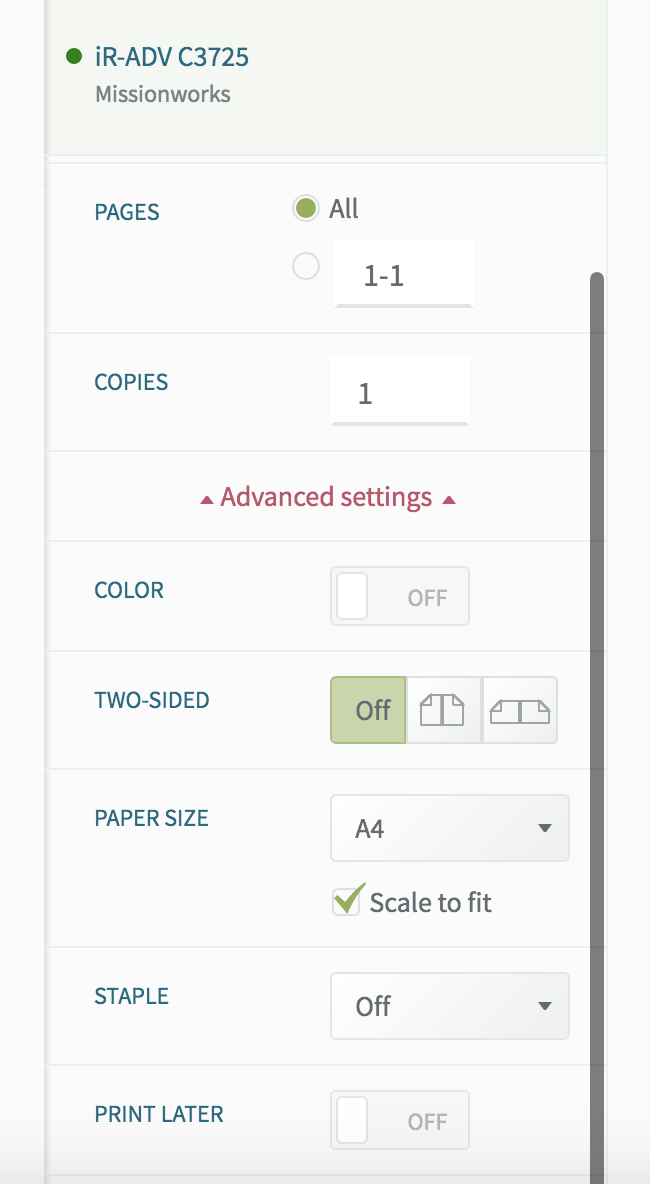Click the Scale to fit label
The width and height of the screenshot is (650, 1184).
click(430, 902)
